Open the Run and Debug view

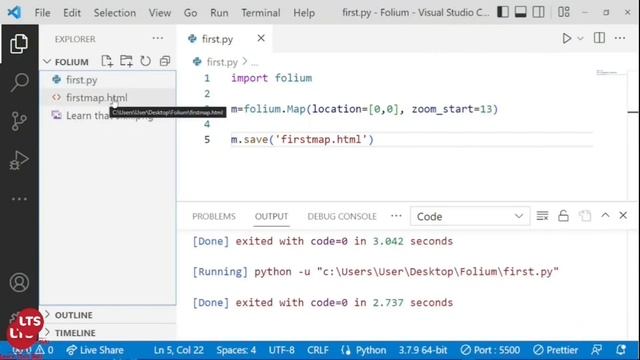tap(19, 160)
